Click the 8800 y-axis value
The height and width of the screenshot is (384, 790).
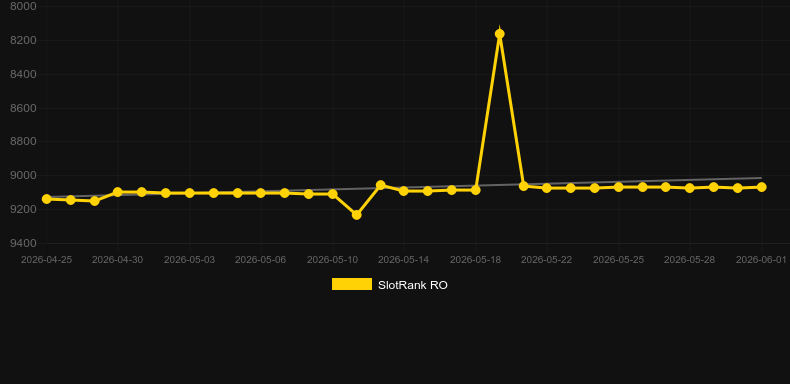point(23,142)
